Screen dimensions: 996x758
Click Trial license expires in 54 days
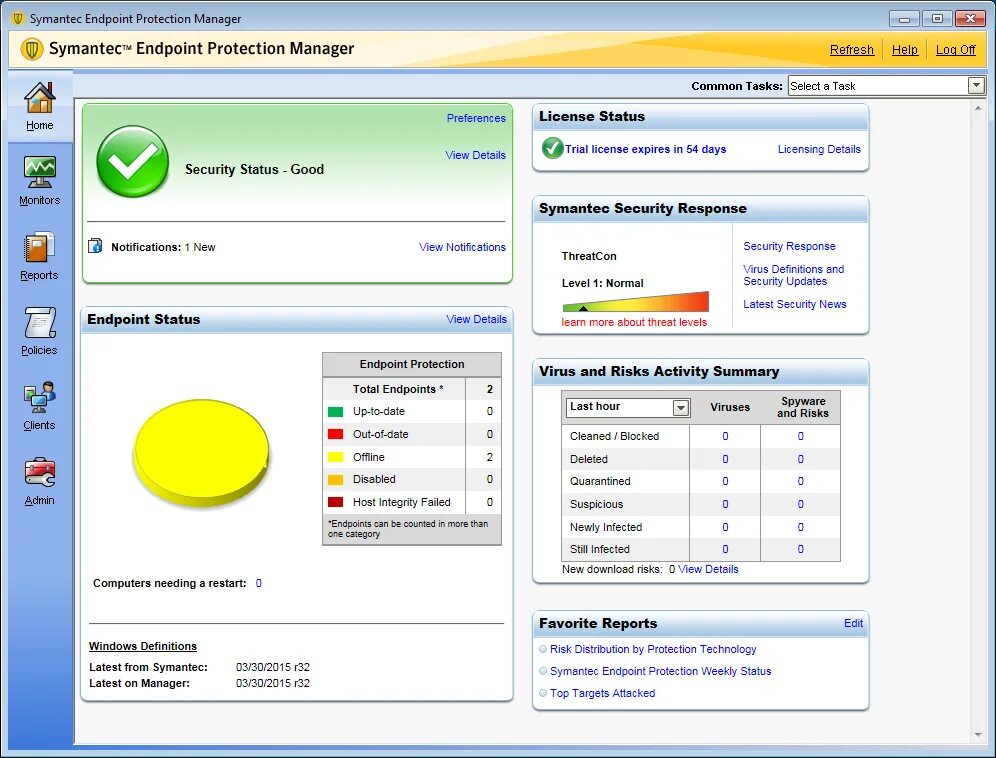645,149
